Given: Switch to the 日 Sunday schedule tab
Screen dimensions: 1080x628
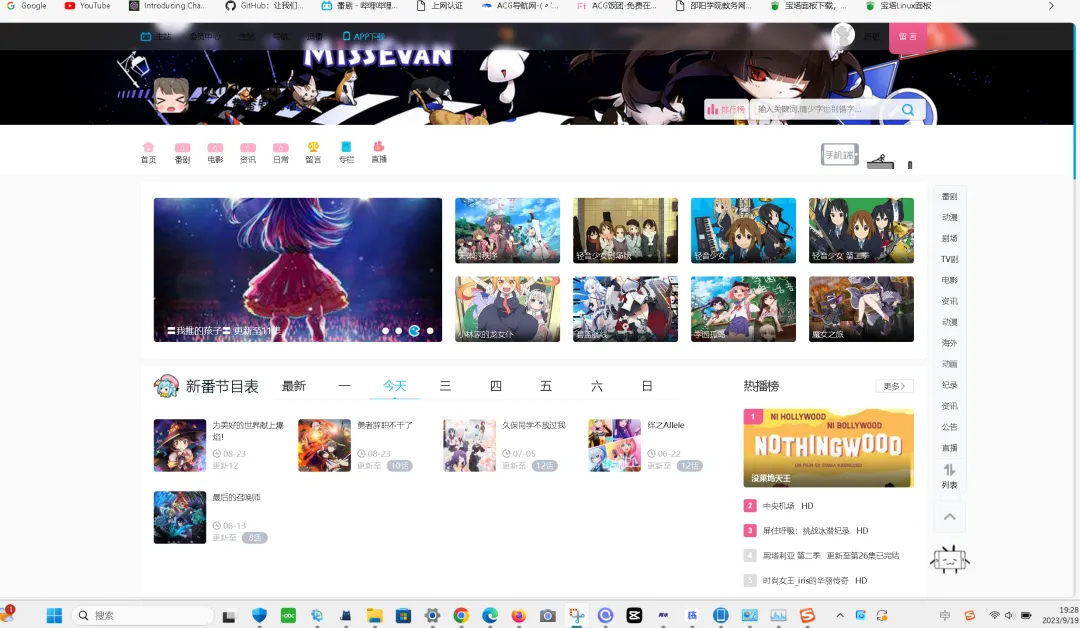Looking at the screenshot, I should (647, 386).
